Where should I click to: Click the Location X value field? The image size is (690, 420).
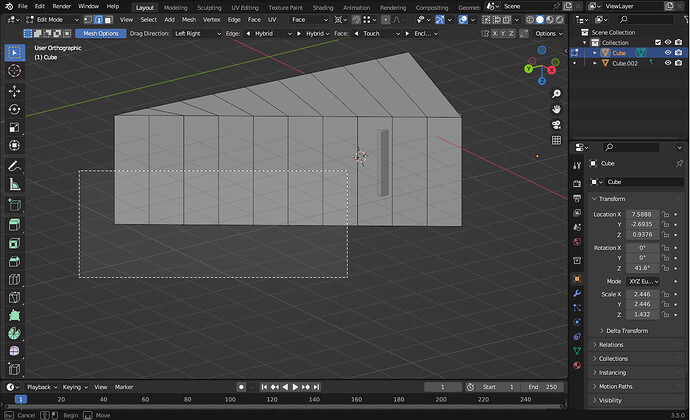click(x=642, y=214)
